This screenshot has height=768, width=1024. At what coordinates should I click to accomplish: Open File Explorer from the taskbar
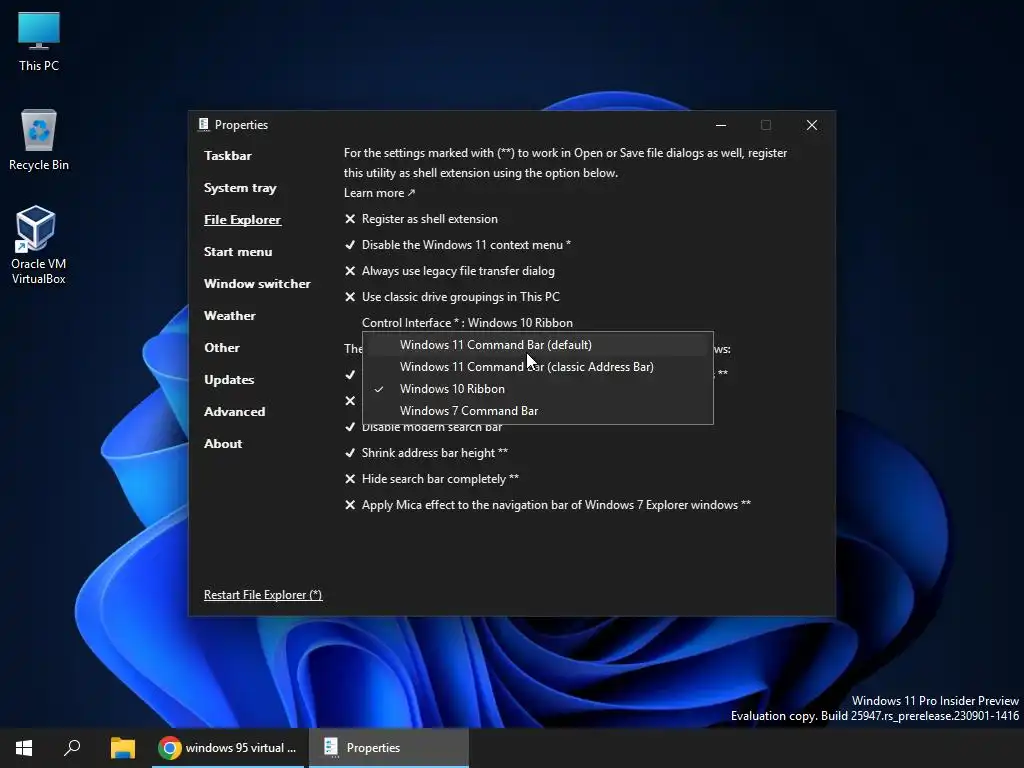[x=122, y=748]
